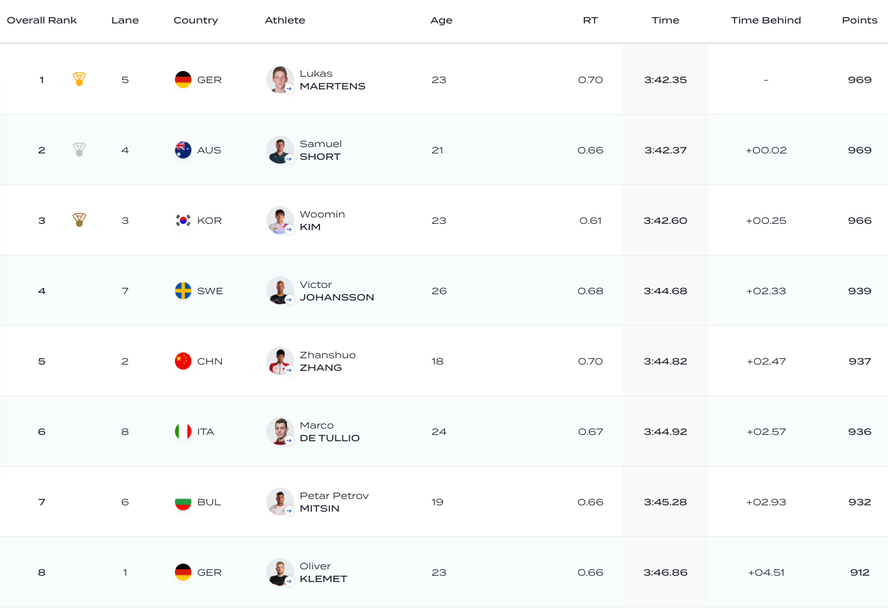Click the Italian flag icon
This screenshot has width=888, height=608.
click(183, 432)
